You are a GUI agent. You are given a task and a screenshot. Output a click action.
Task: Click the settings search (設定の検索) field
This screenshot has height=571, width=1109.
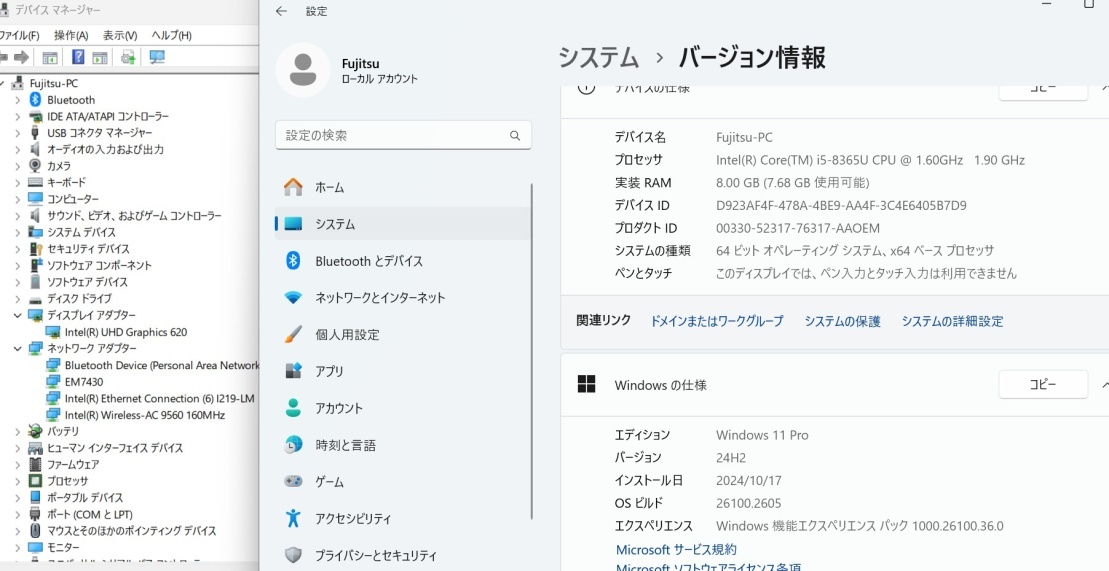pyautogui.click(x=403, y=135)
